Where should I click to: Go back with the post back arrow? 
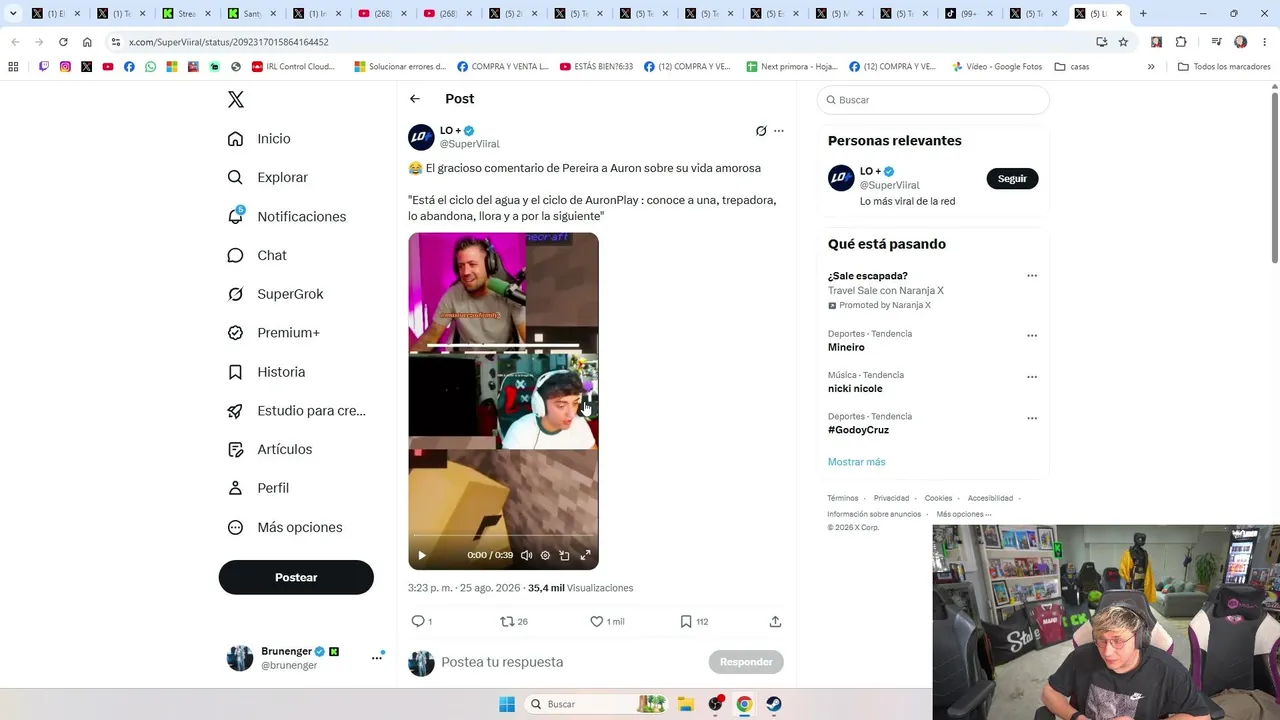[415, 99]
